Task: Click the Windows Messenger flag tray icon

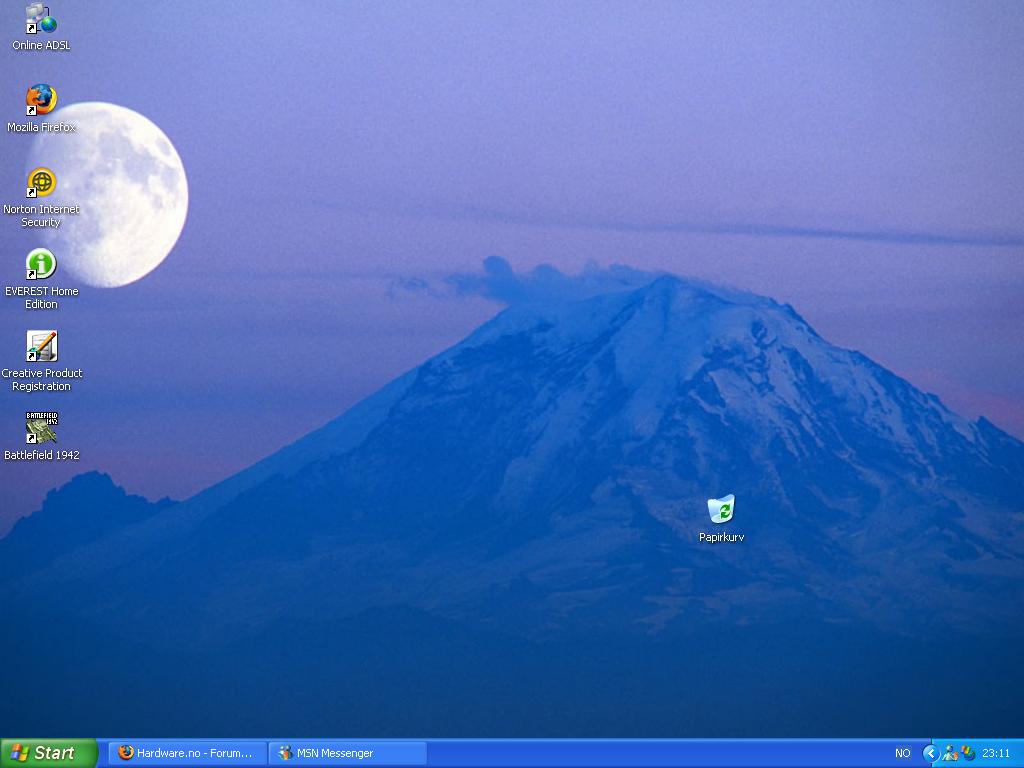Action: [x=968, y=753]
